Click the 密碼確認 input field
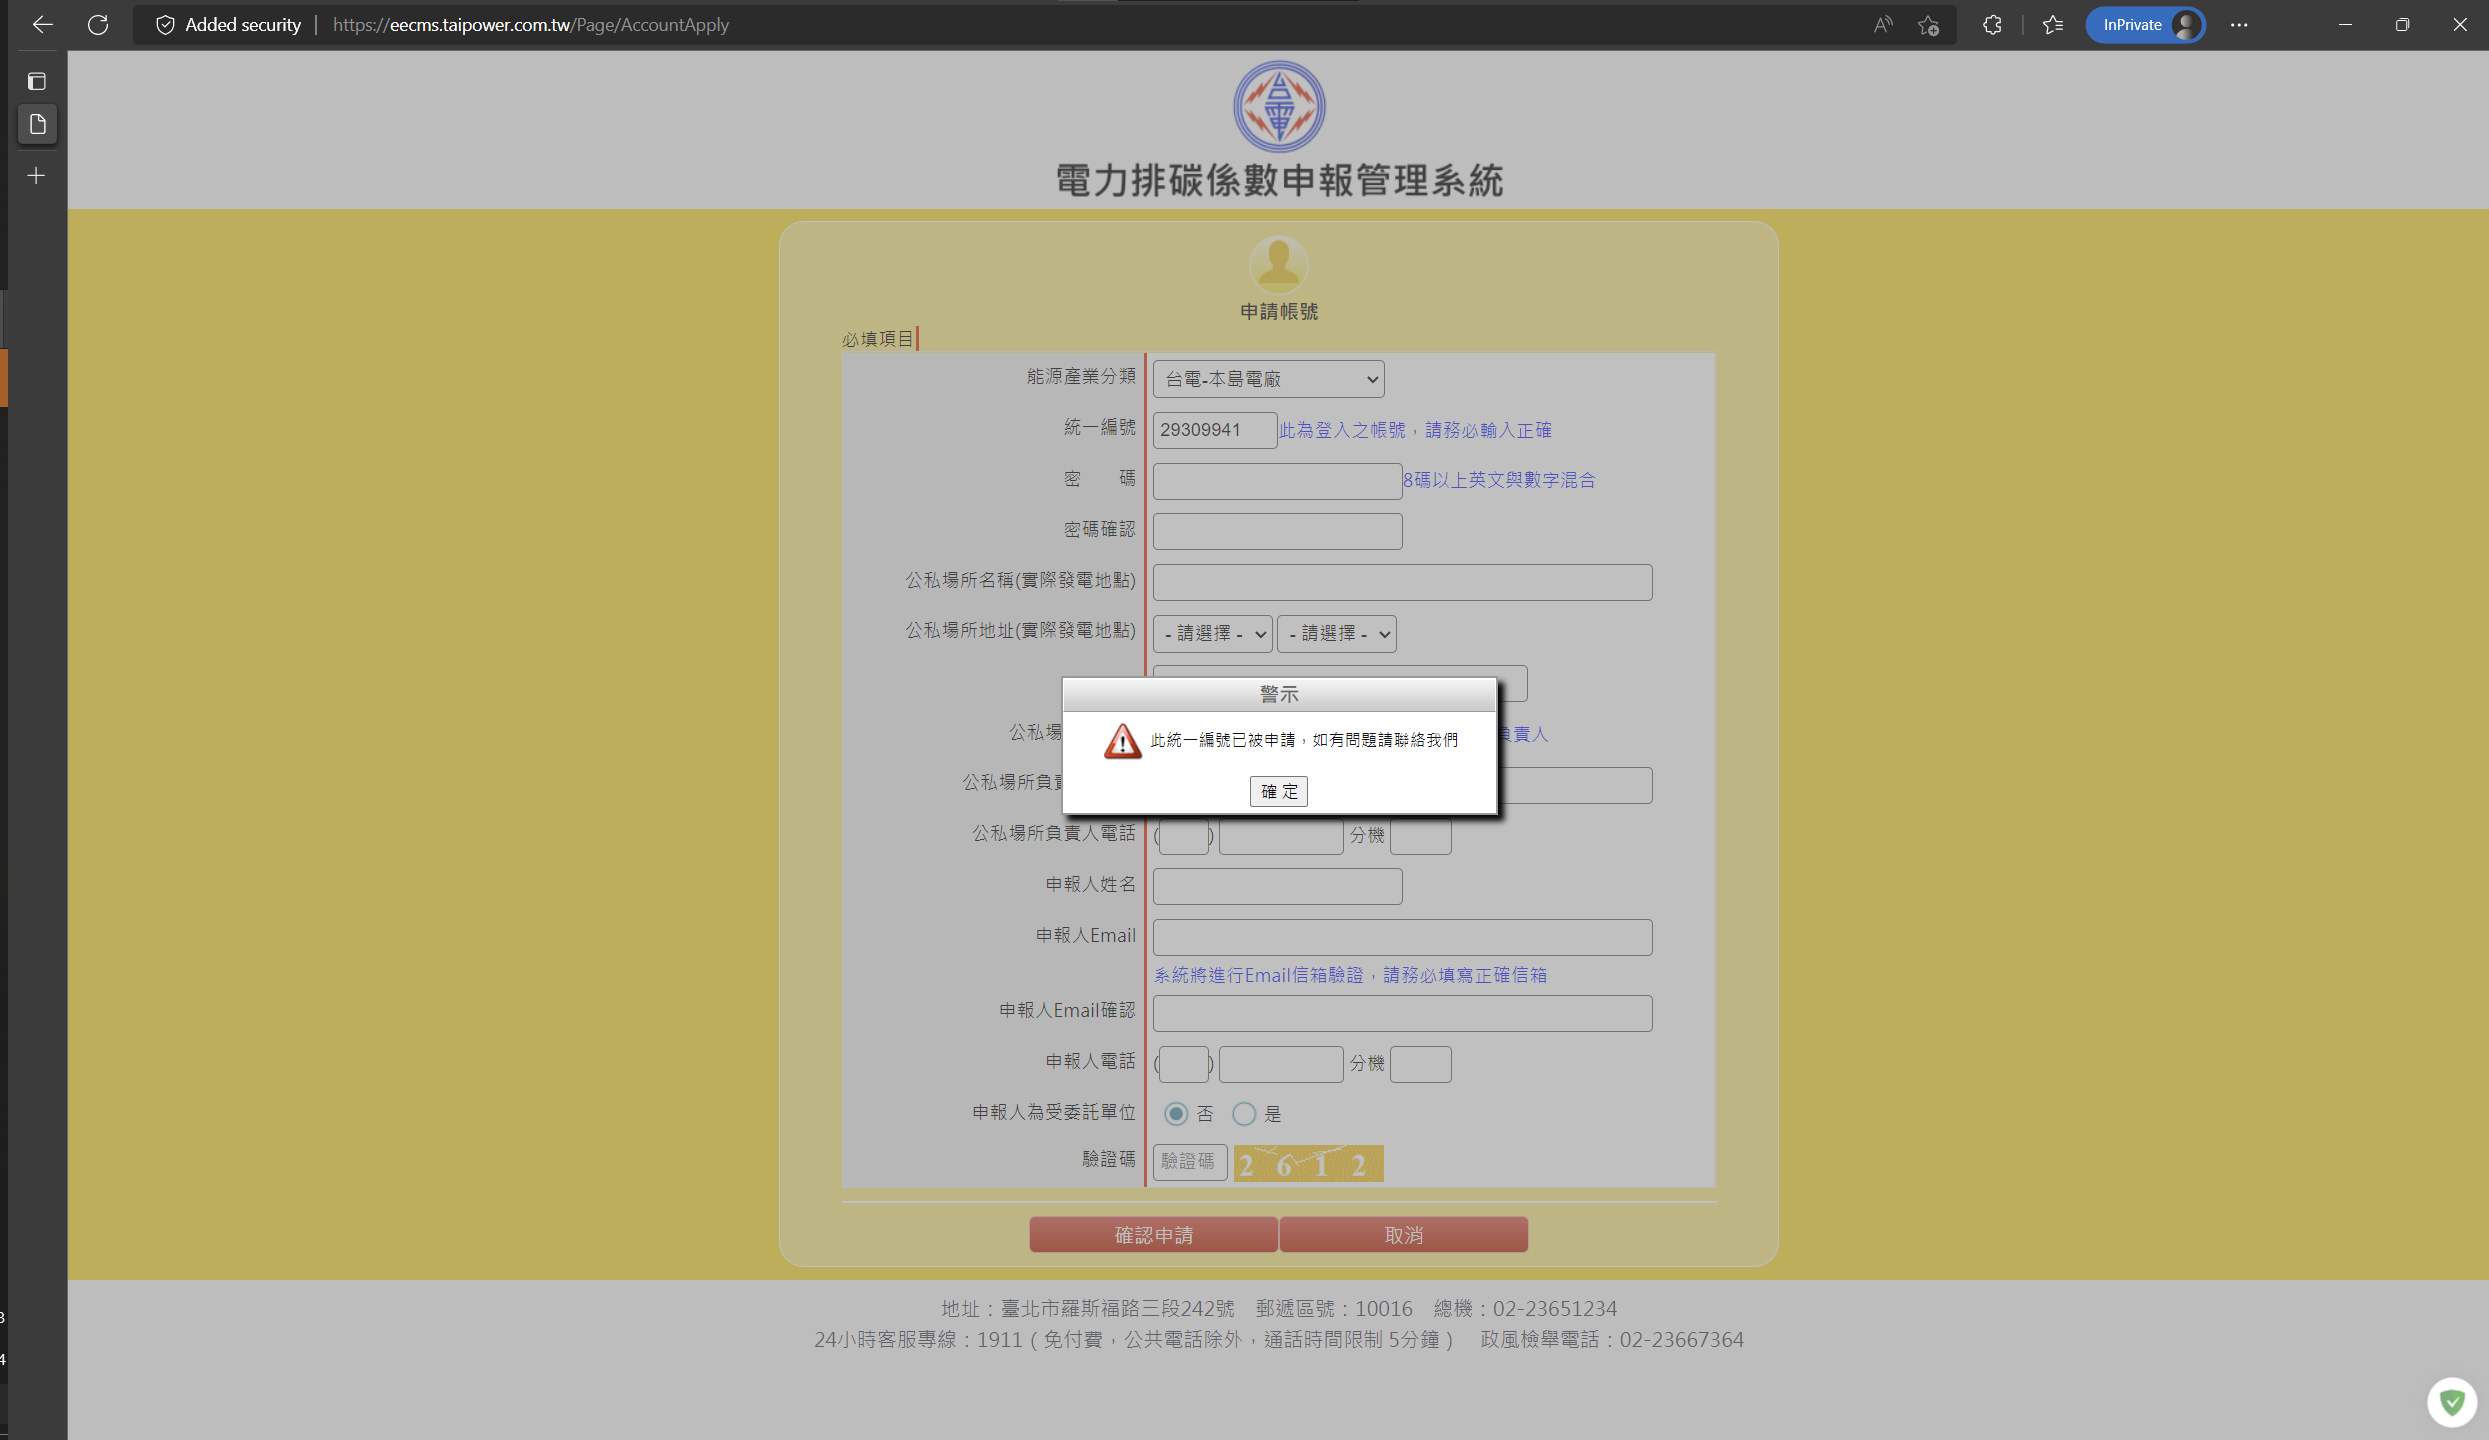 click(x=1277, y=531)
